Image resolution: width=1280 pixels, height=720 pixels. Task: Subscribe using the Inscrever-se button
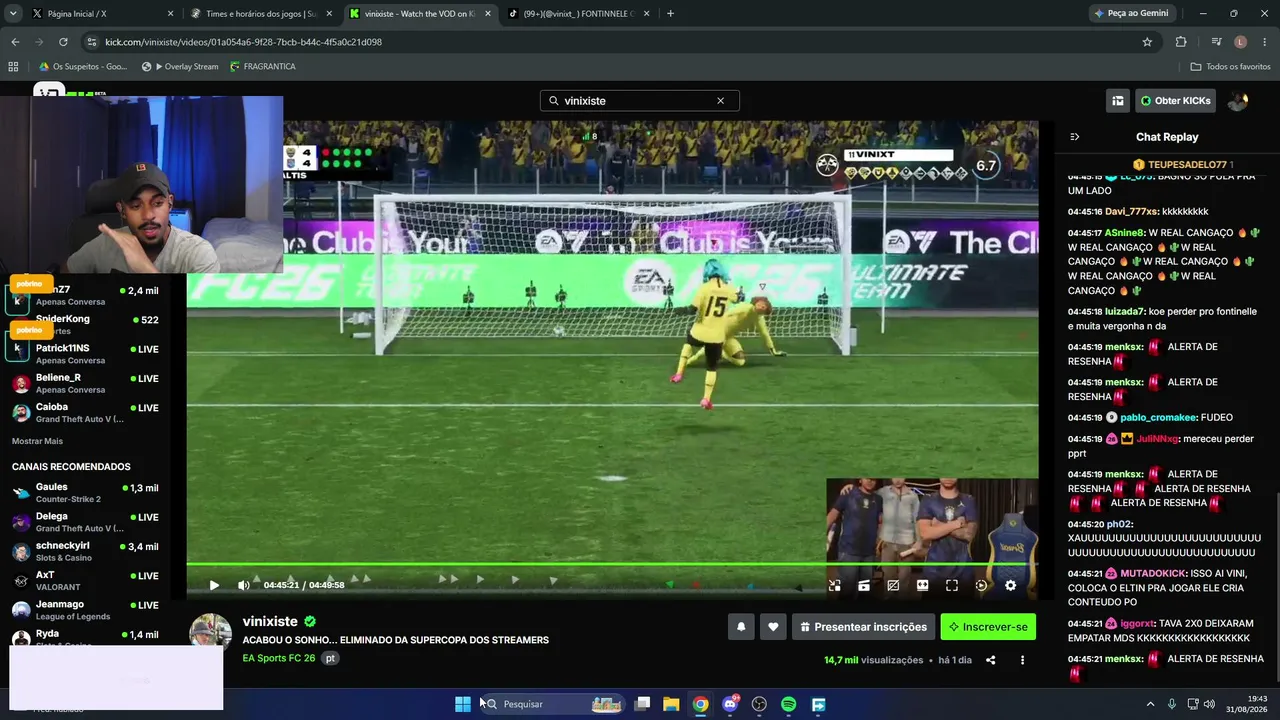coord(988,627)
